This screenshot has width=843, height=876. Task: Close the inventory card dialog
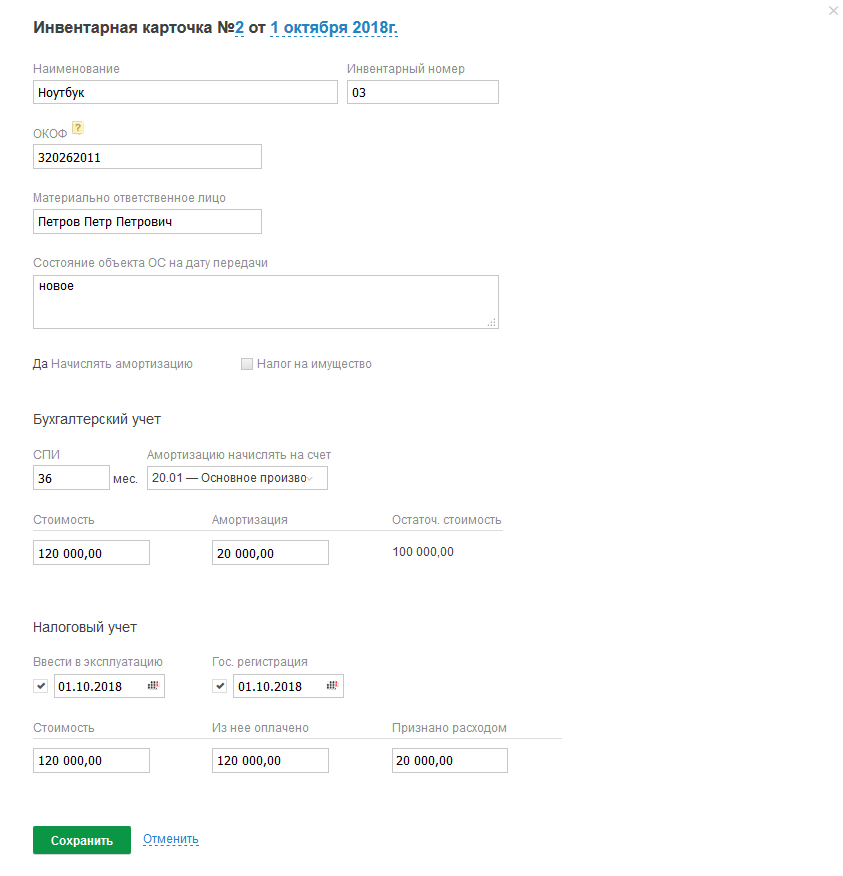834,11
